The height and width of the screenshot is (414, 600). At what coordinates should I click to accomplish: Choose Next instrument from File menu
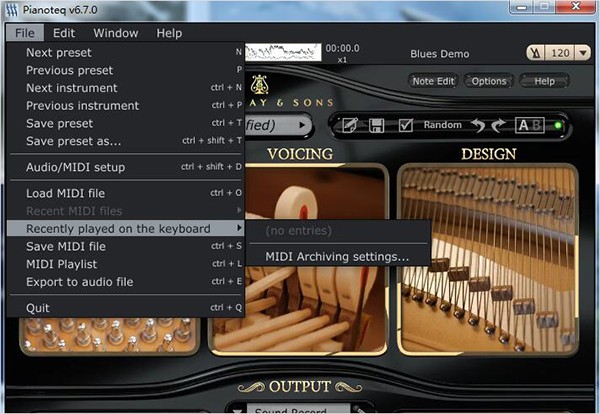(126, 88)
